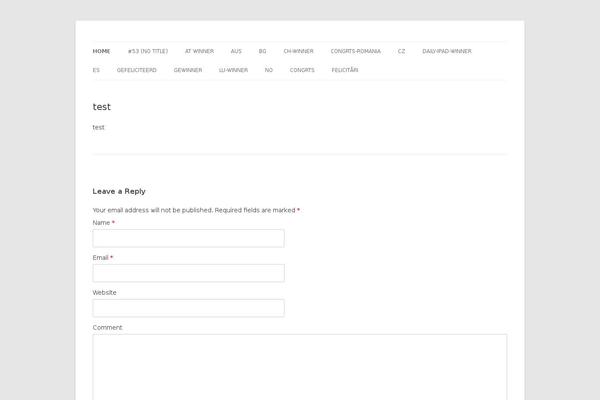Select the BG menu item
The image size is (600, 400).
262,51
